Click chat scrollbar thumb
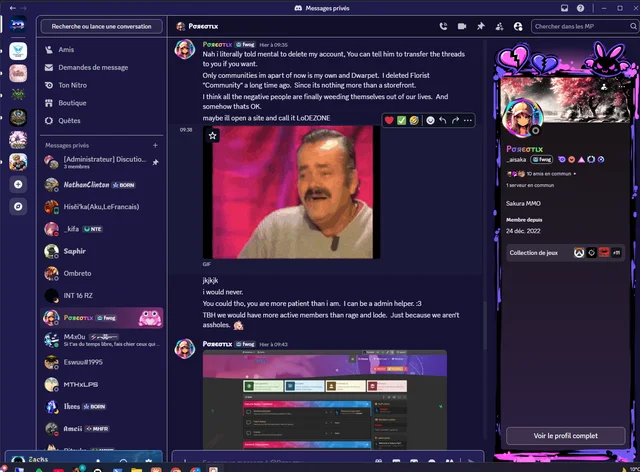640x472 pixels. pos(485,325)
